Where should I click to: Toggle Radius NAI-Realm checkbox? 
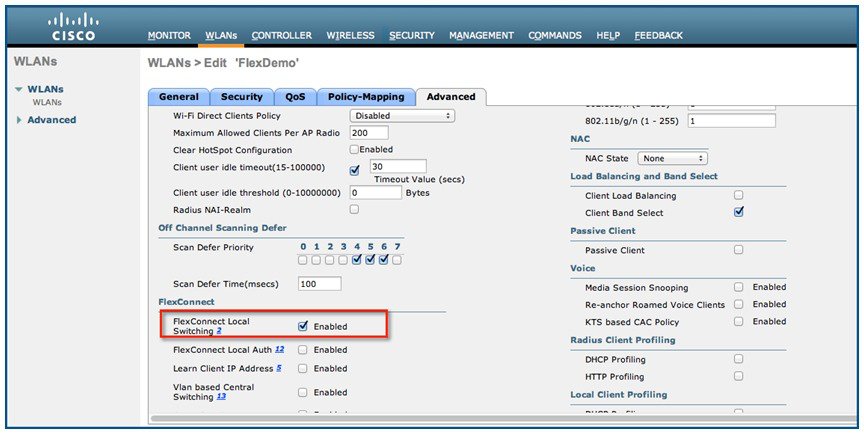(x=354, y=209)
